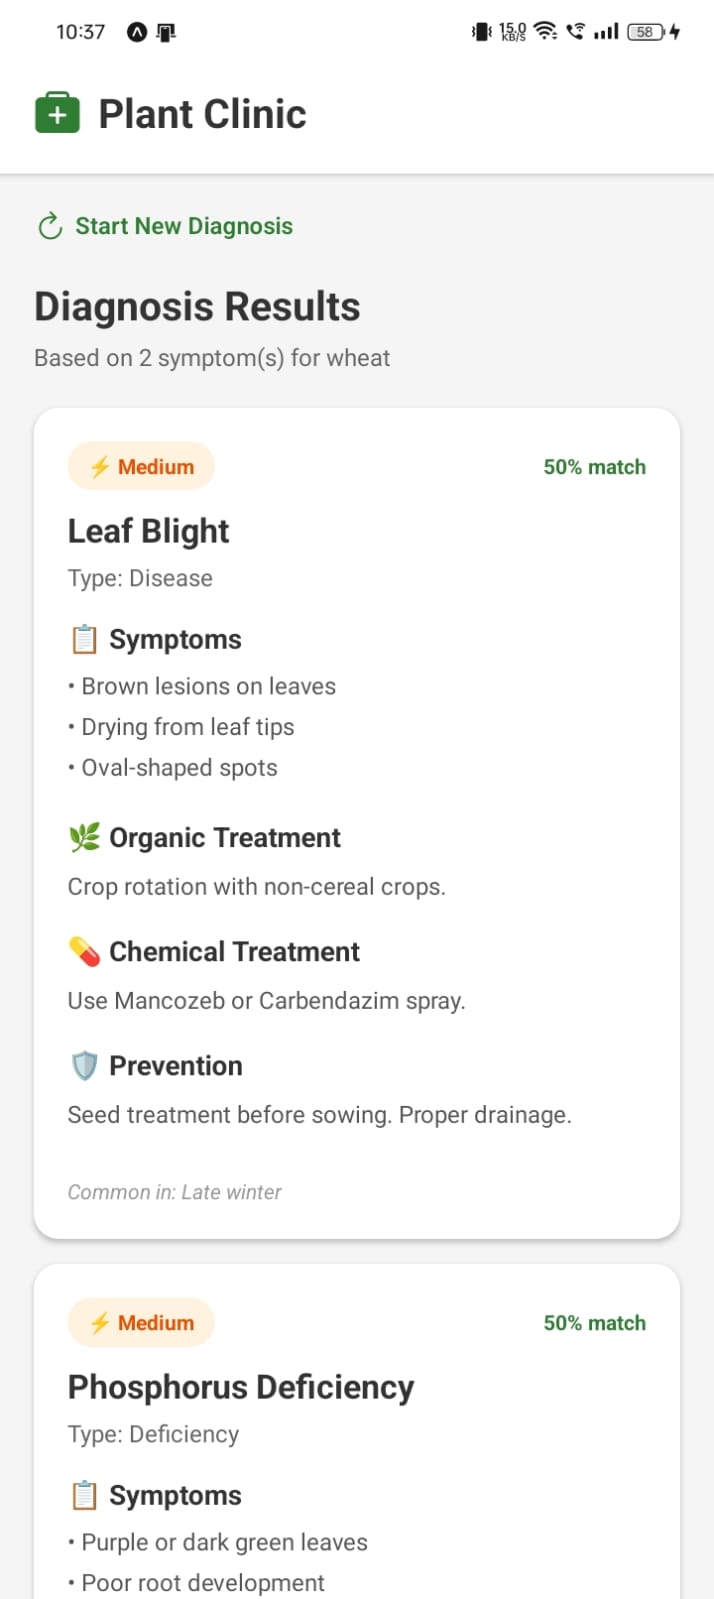Click the green medical kit Plant Clinic icon
The image size is (714, 1599).
(x=57, y=112)
